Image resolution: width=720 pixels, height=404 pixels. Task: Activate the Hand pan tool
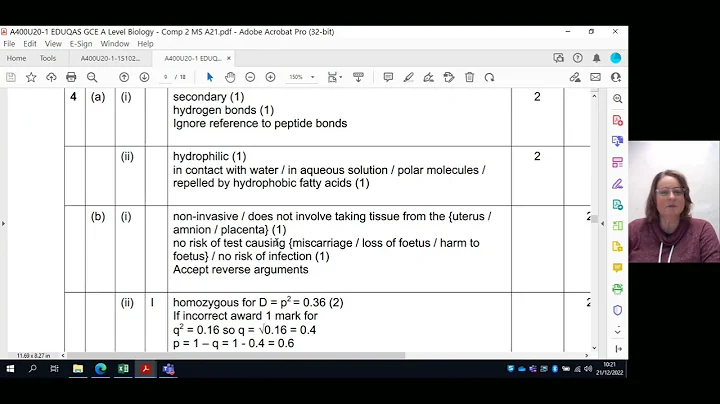coord(230,77)
